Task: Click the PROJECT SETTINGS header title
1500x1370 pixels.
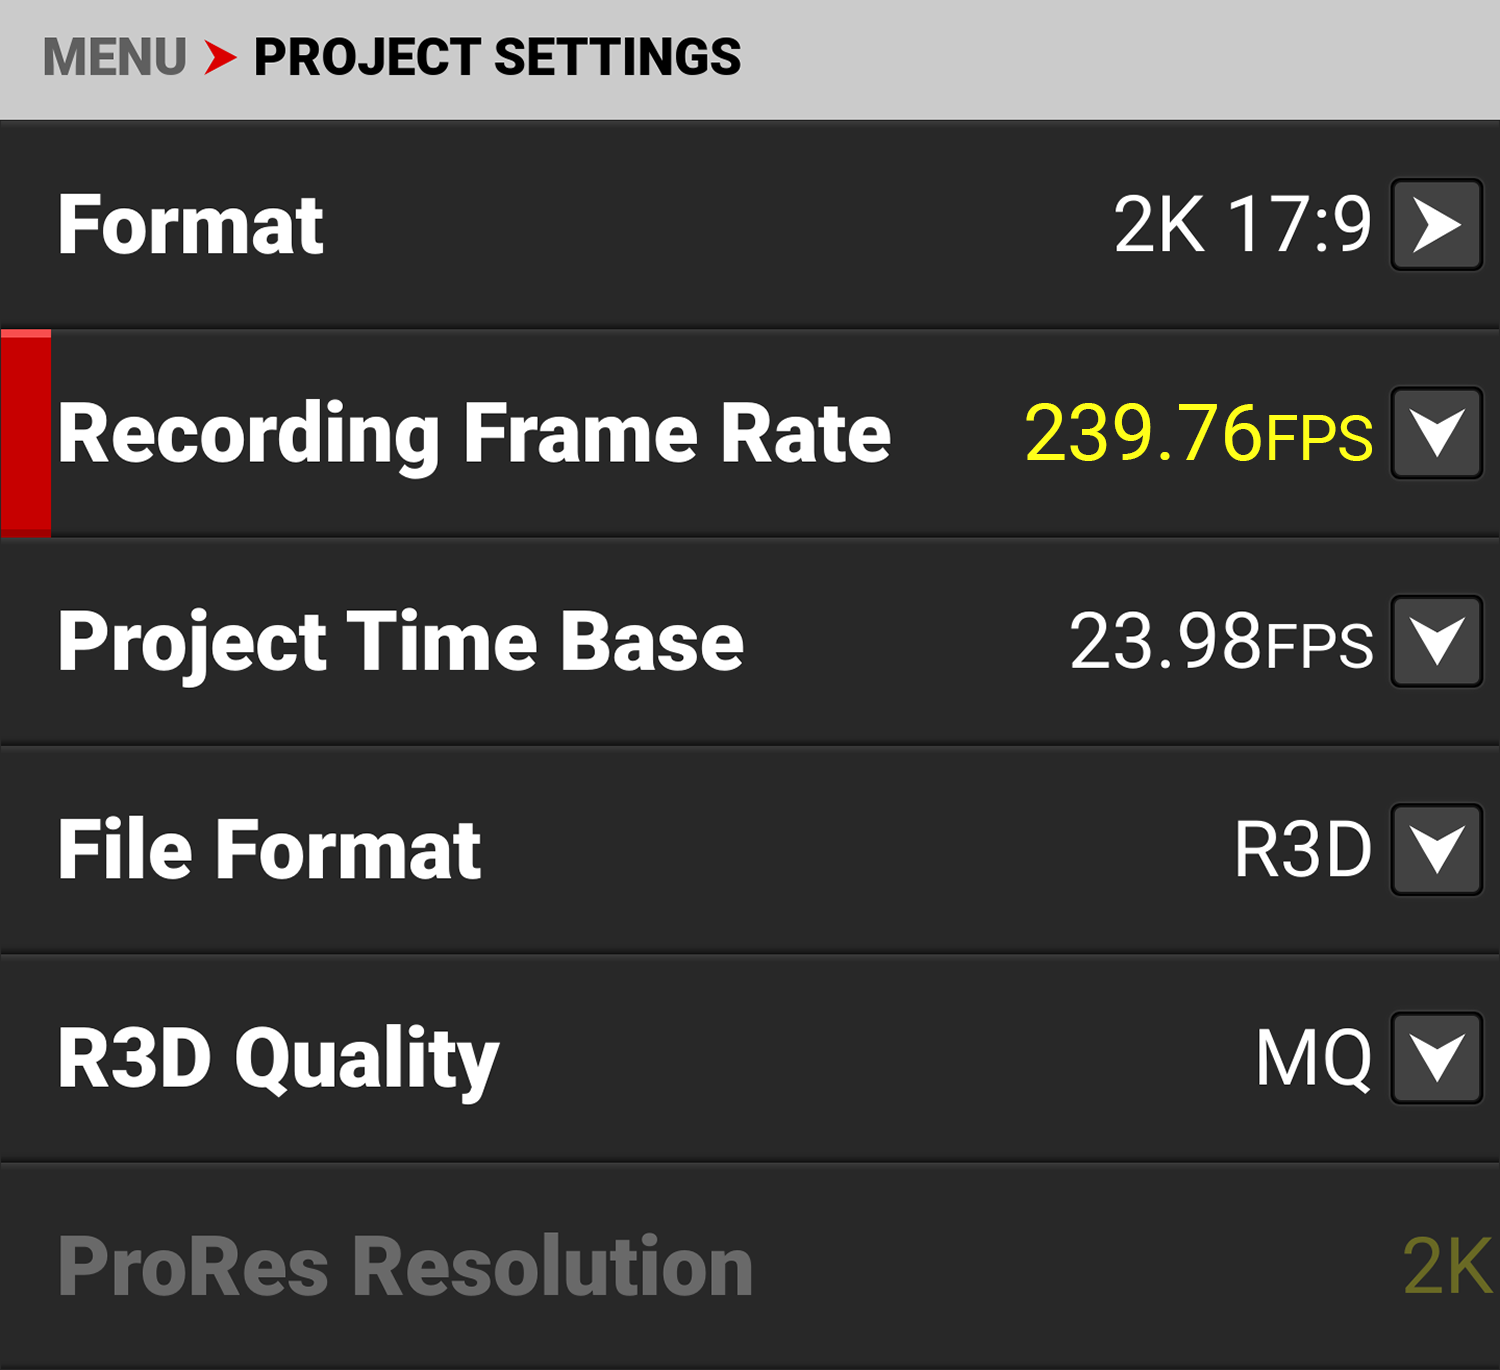Action: (x=497, y=57)
